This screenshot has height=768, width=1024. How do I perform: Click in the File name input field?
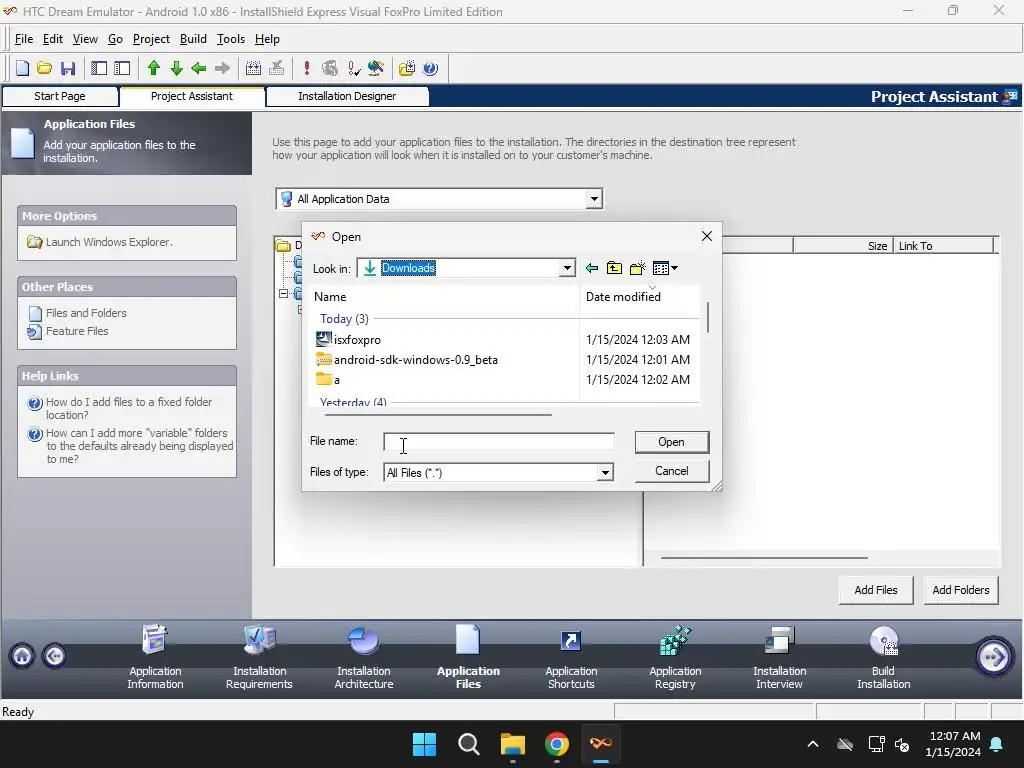click(498, 442)
